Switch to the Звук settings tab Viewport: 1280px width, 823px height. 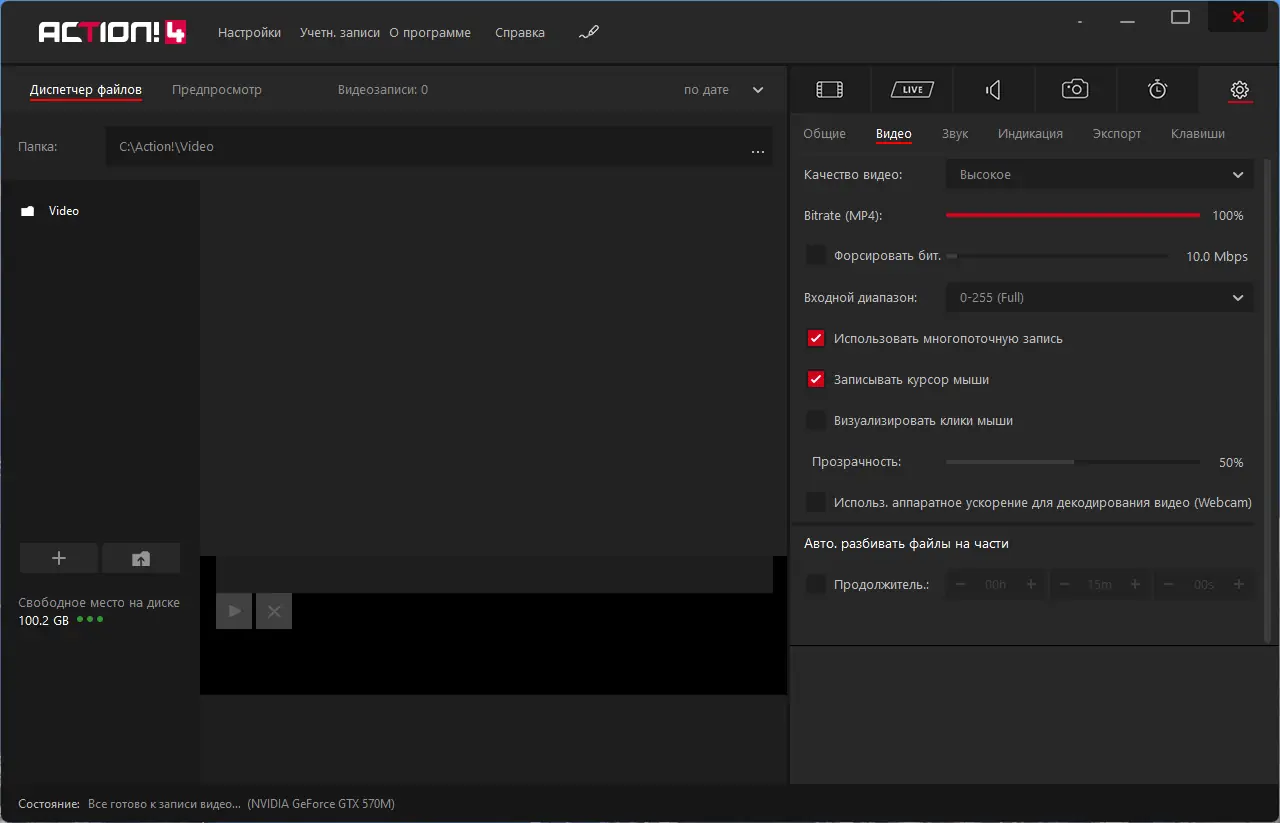(954, 134)
